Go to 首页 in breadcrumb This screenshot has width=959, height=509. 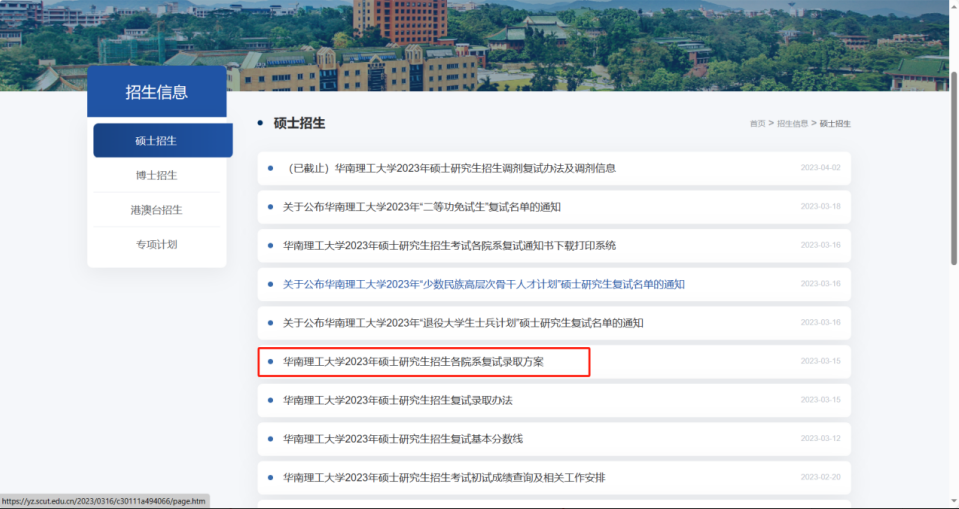point(757,124)
